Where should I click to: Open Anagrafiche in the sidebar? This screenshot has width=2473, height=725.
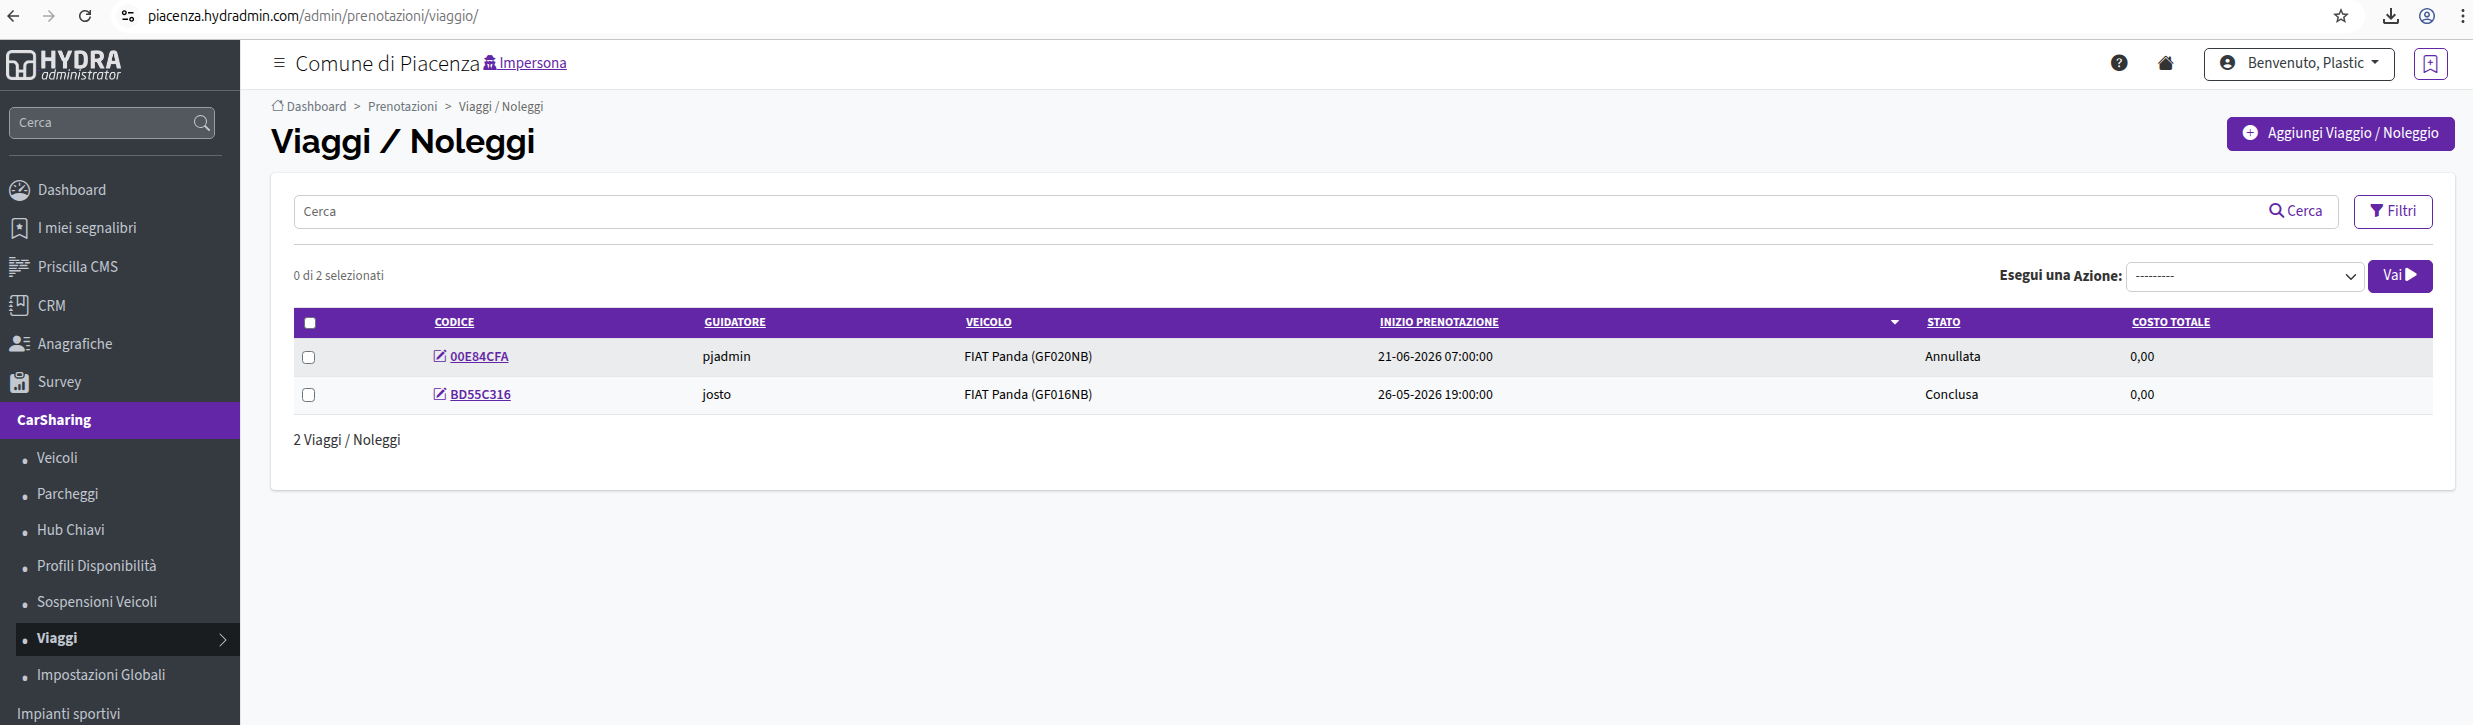click(x=75, y=344)
